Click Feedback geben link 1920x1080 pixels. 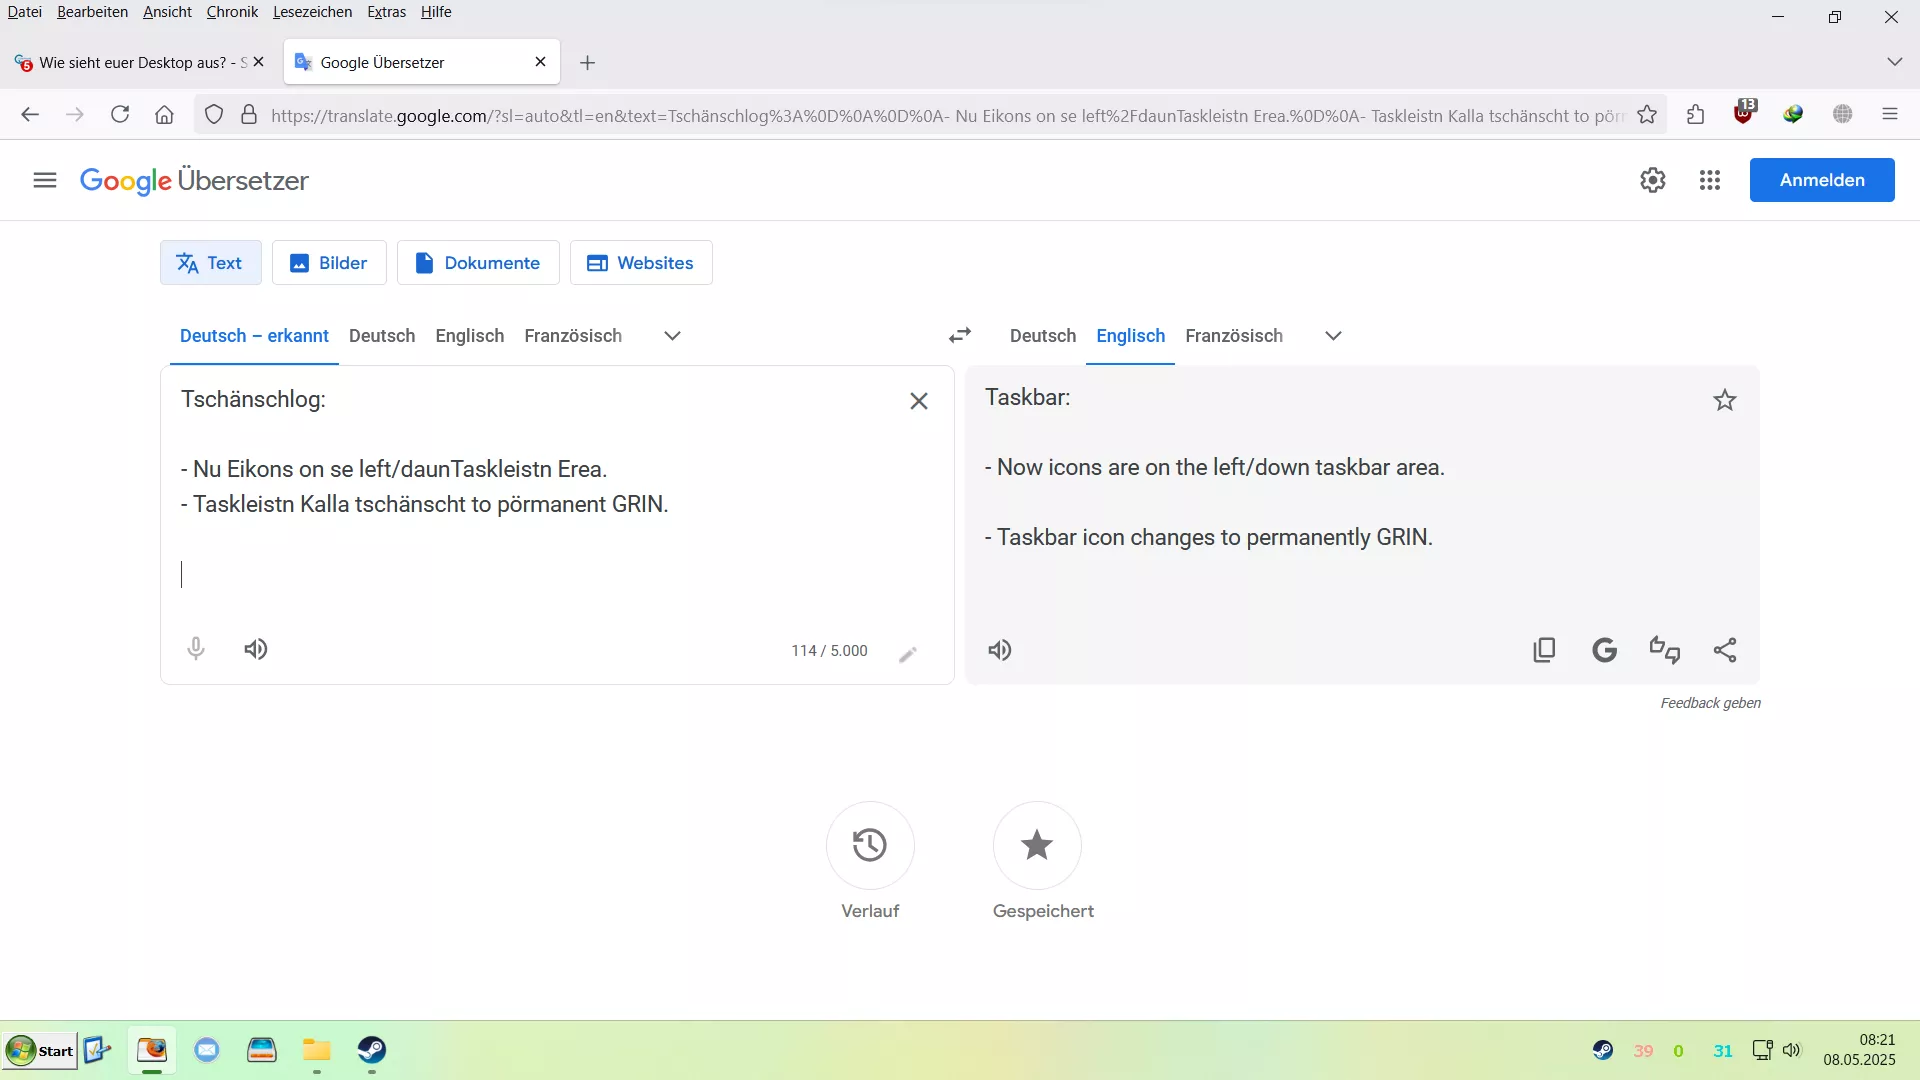[1711, 703]
